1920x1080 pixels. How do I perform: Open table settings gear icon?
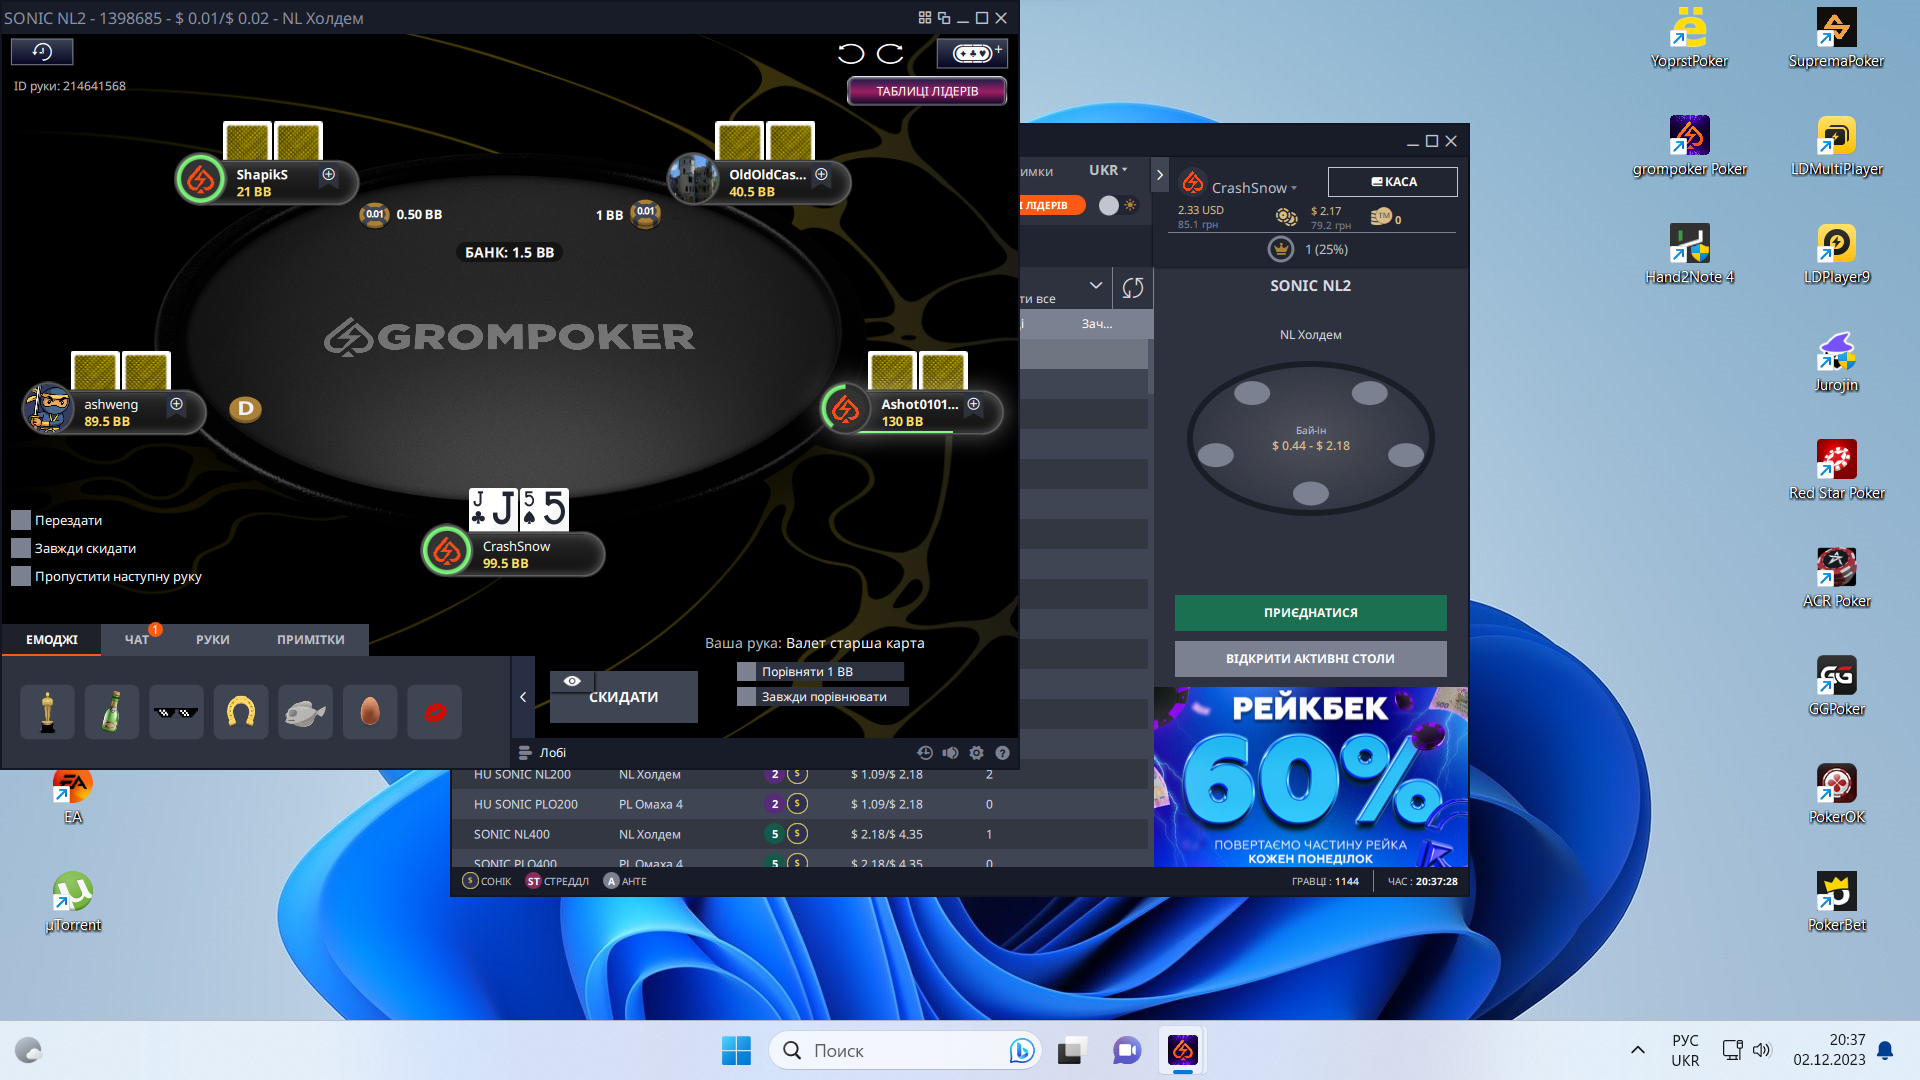point(976,753)
